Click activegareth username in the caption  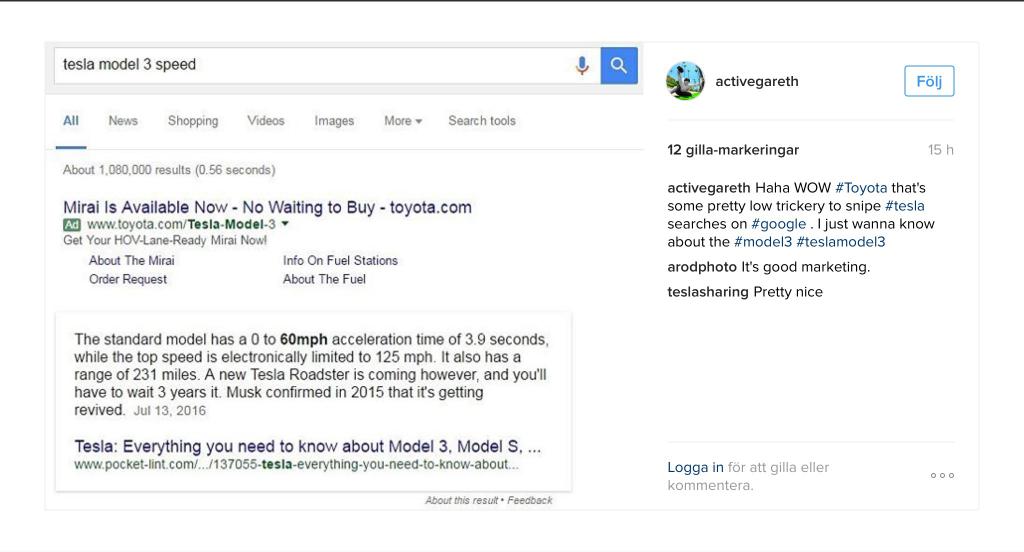709,188
